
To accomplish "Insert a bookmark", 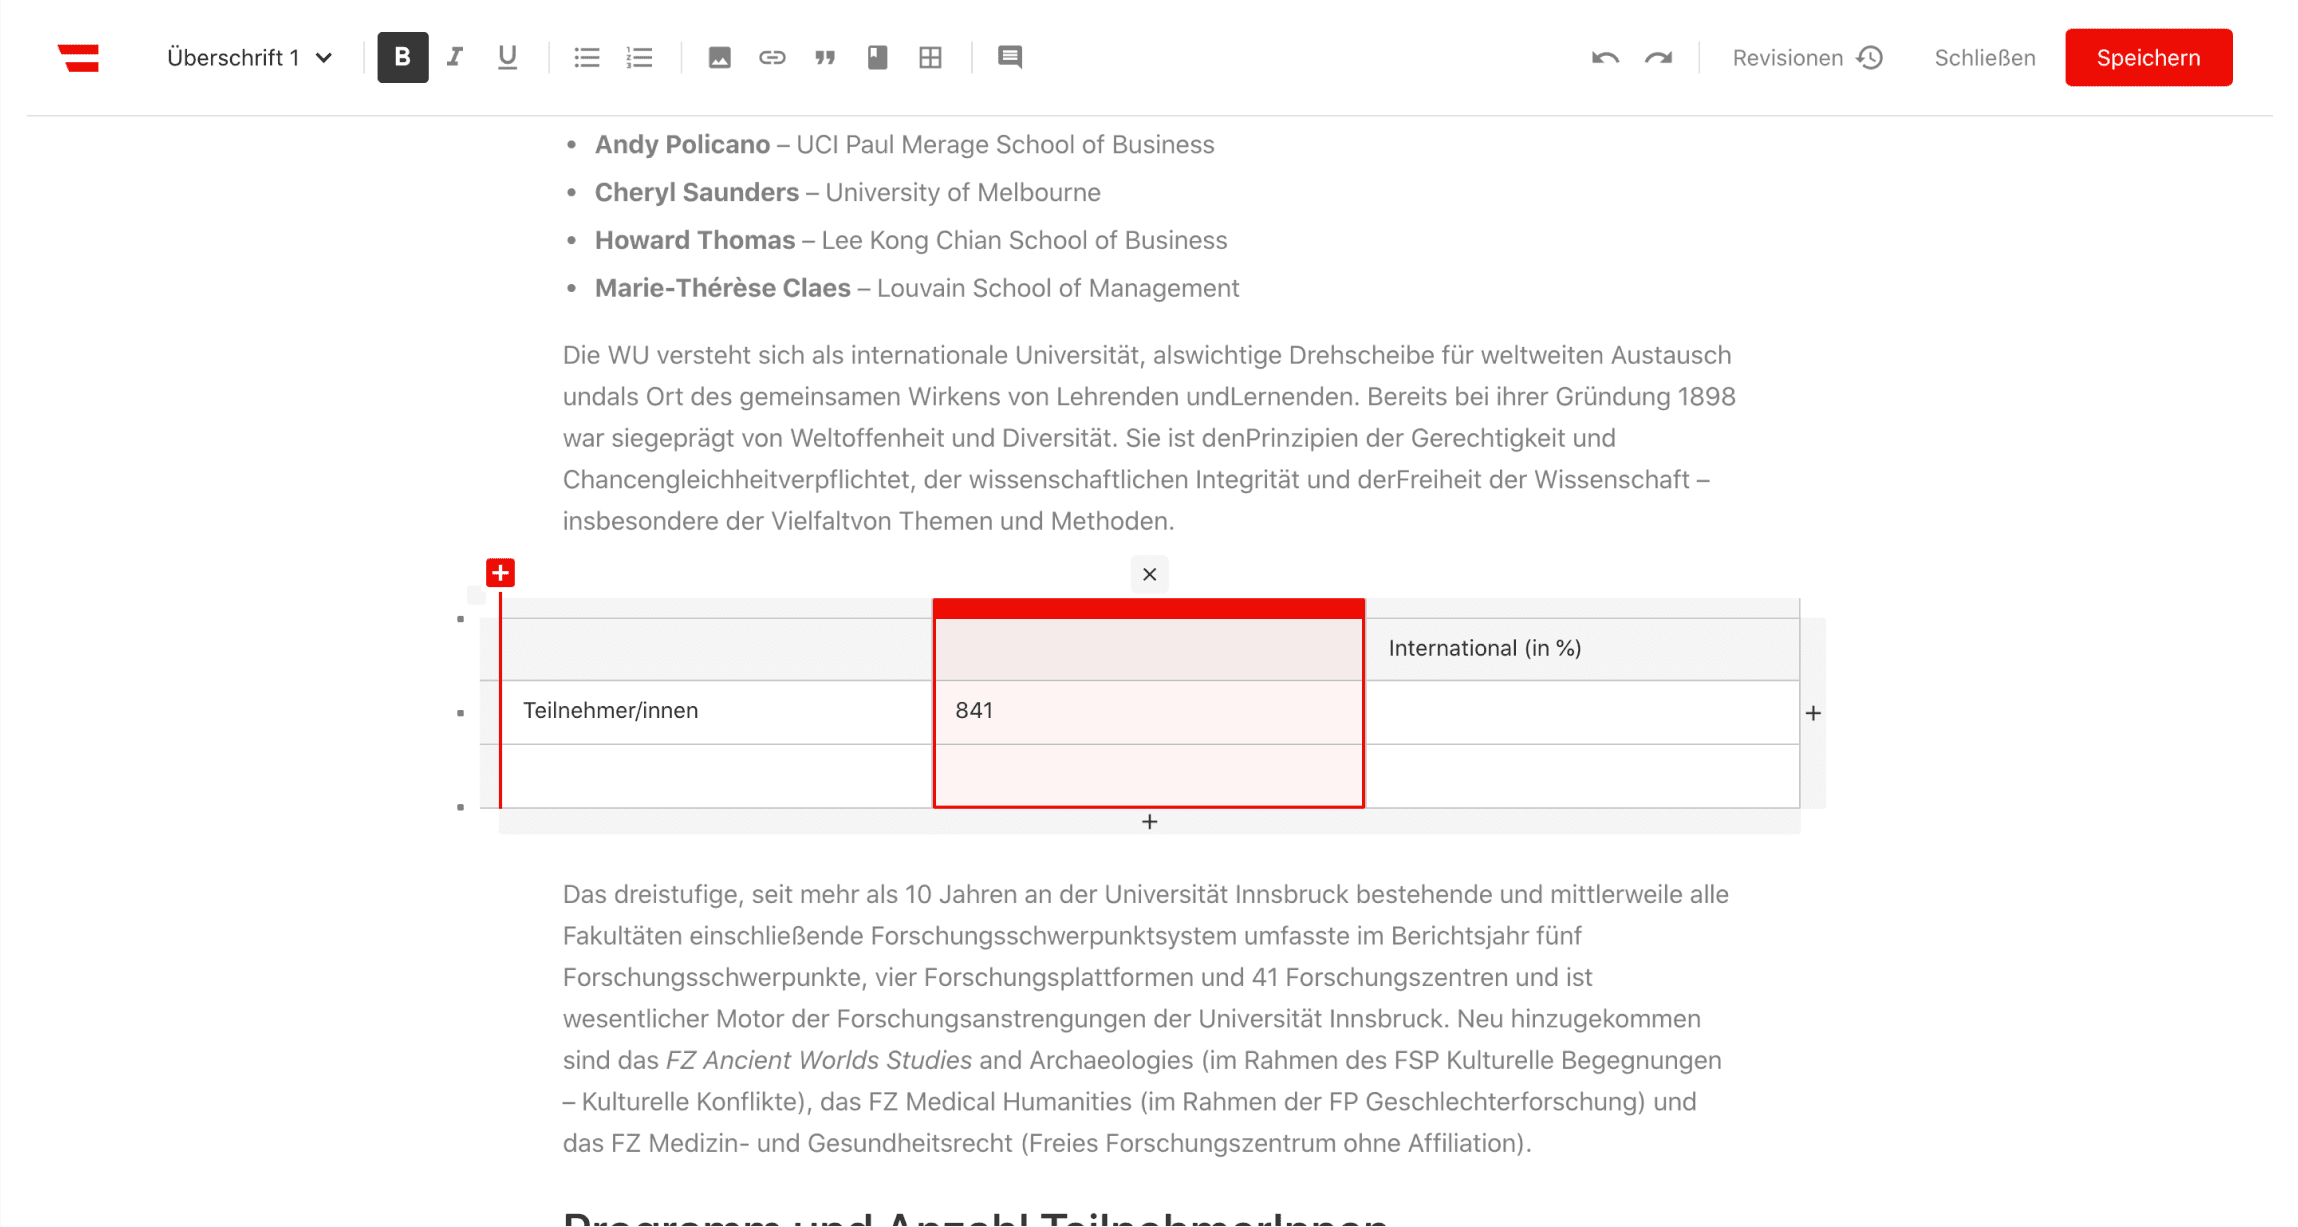I will pos(878,57).
